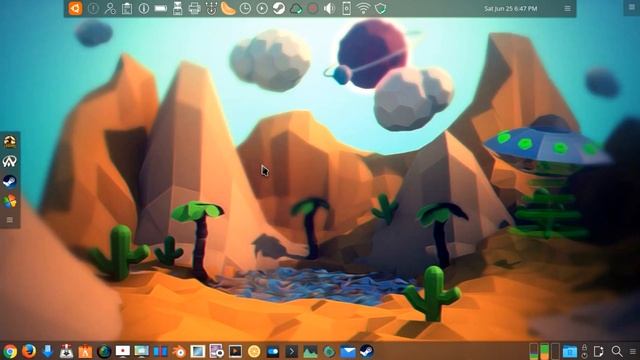Click the green and orange system monitor bar
640x360 pixels.
point(544,351)
